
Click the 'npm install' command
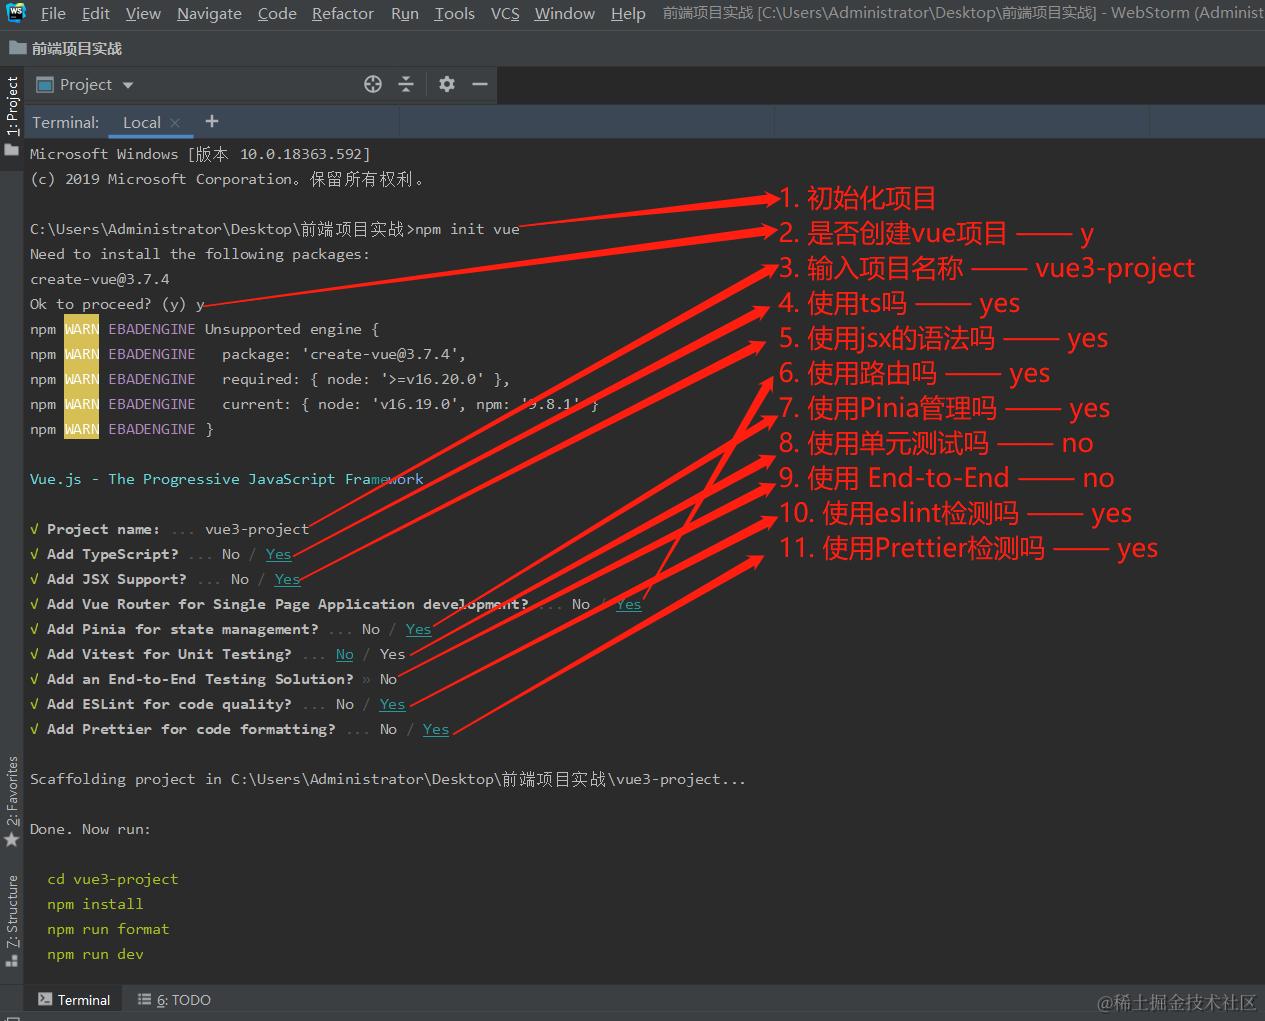(95, 904)
